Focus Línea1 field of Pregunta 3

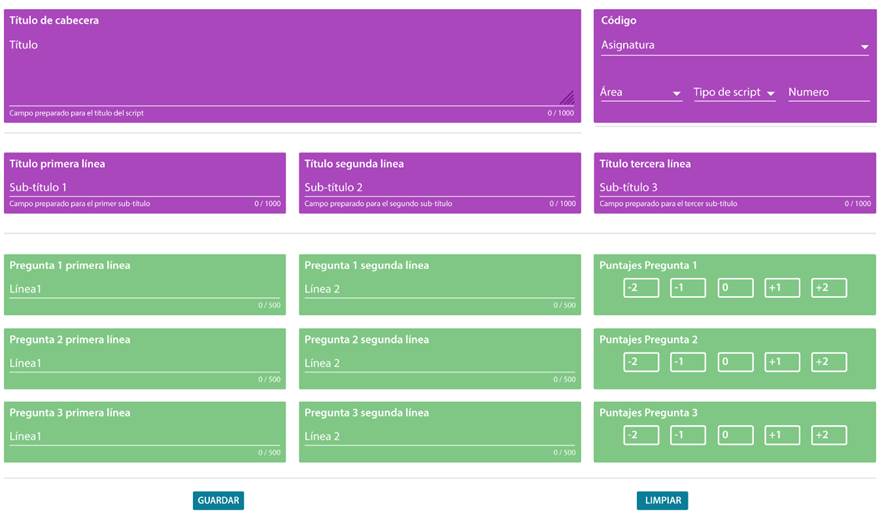click(144, 436)
